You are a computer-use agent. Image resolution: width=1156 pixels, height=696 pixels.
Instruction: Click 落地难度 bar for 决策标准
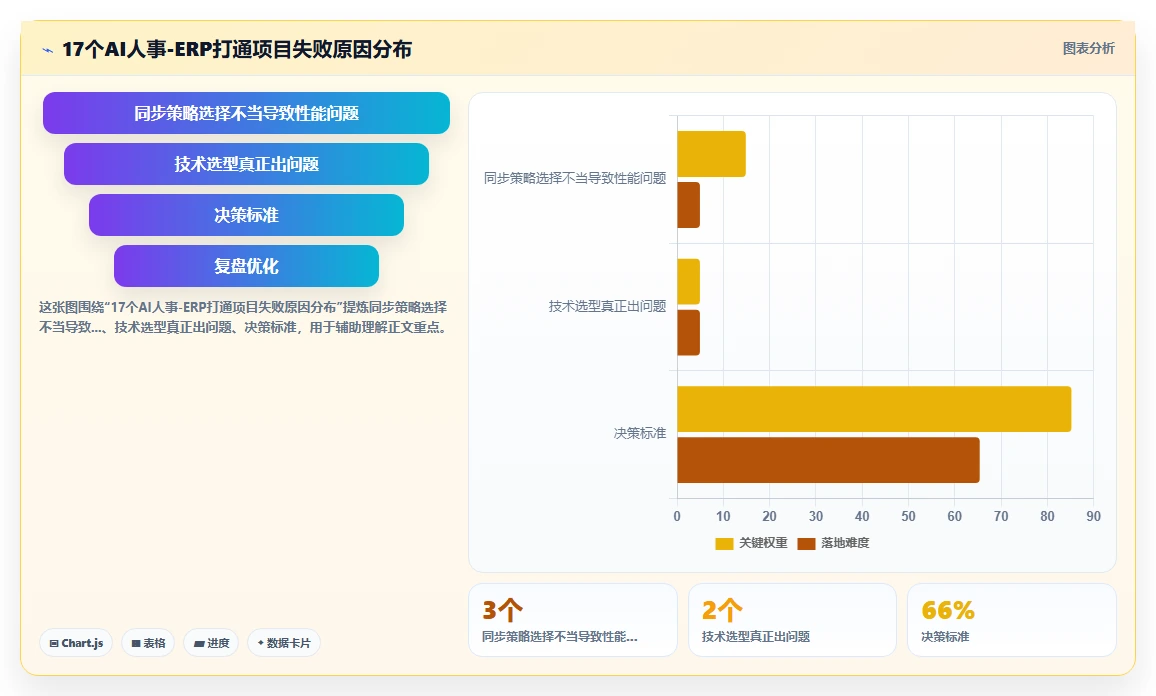point(829,460)
